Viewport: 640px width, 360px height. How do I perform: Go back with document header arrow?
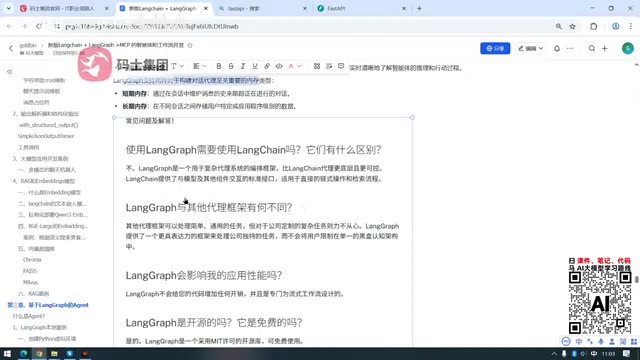pos(11,48)
